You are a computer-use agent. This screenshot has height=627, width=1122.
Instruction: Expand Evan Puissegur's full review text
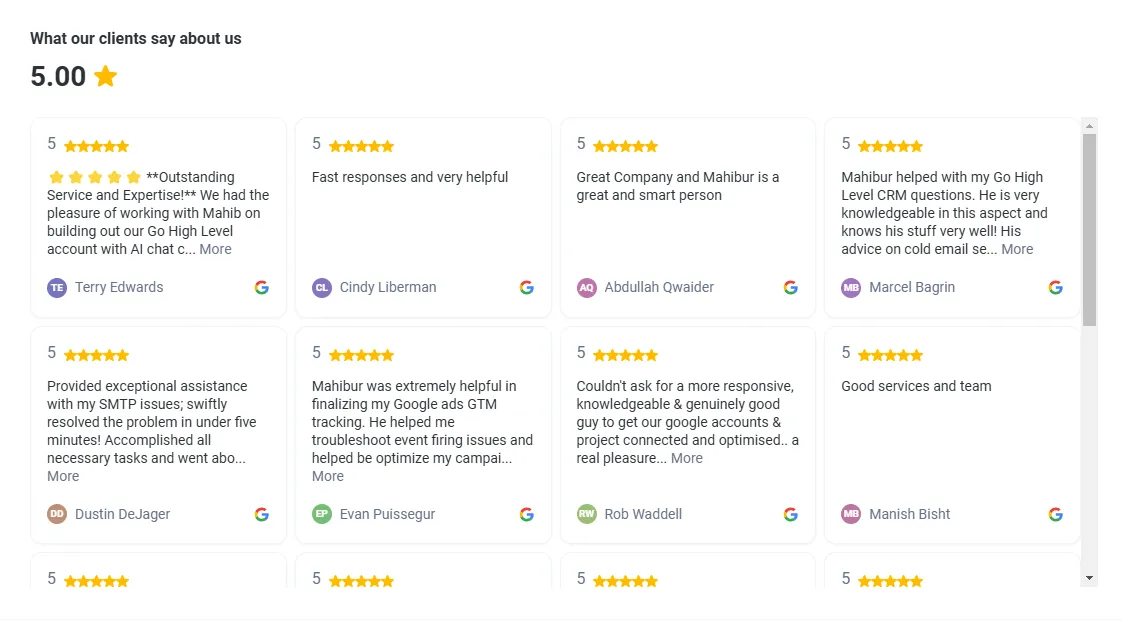click(328, 476)
